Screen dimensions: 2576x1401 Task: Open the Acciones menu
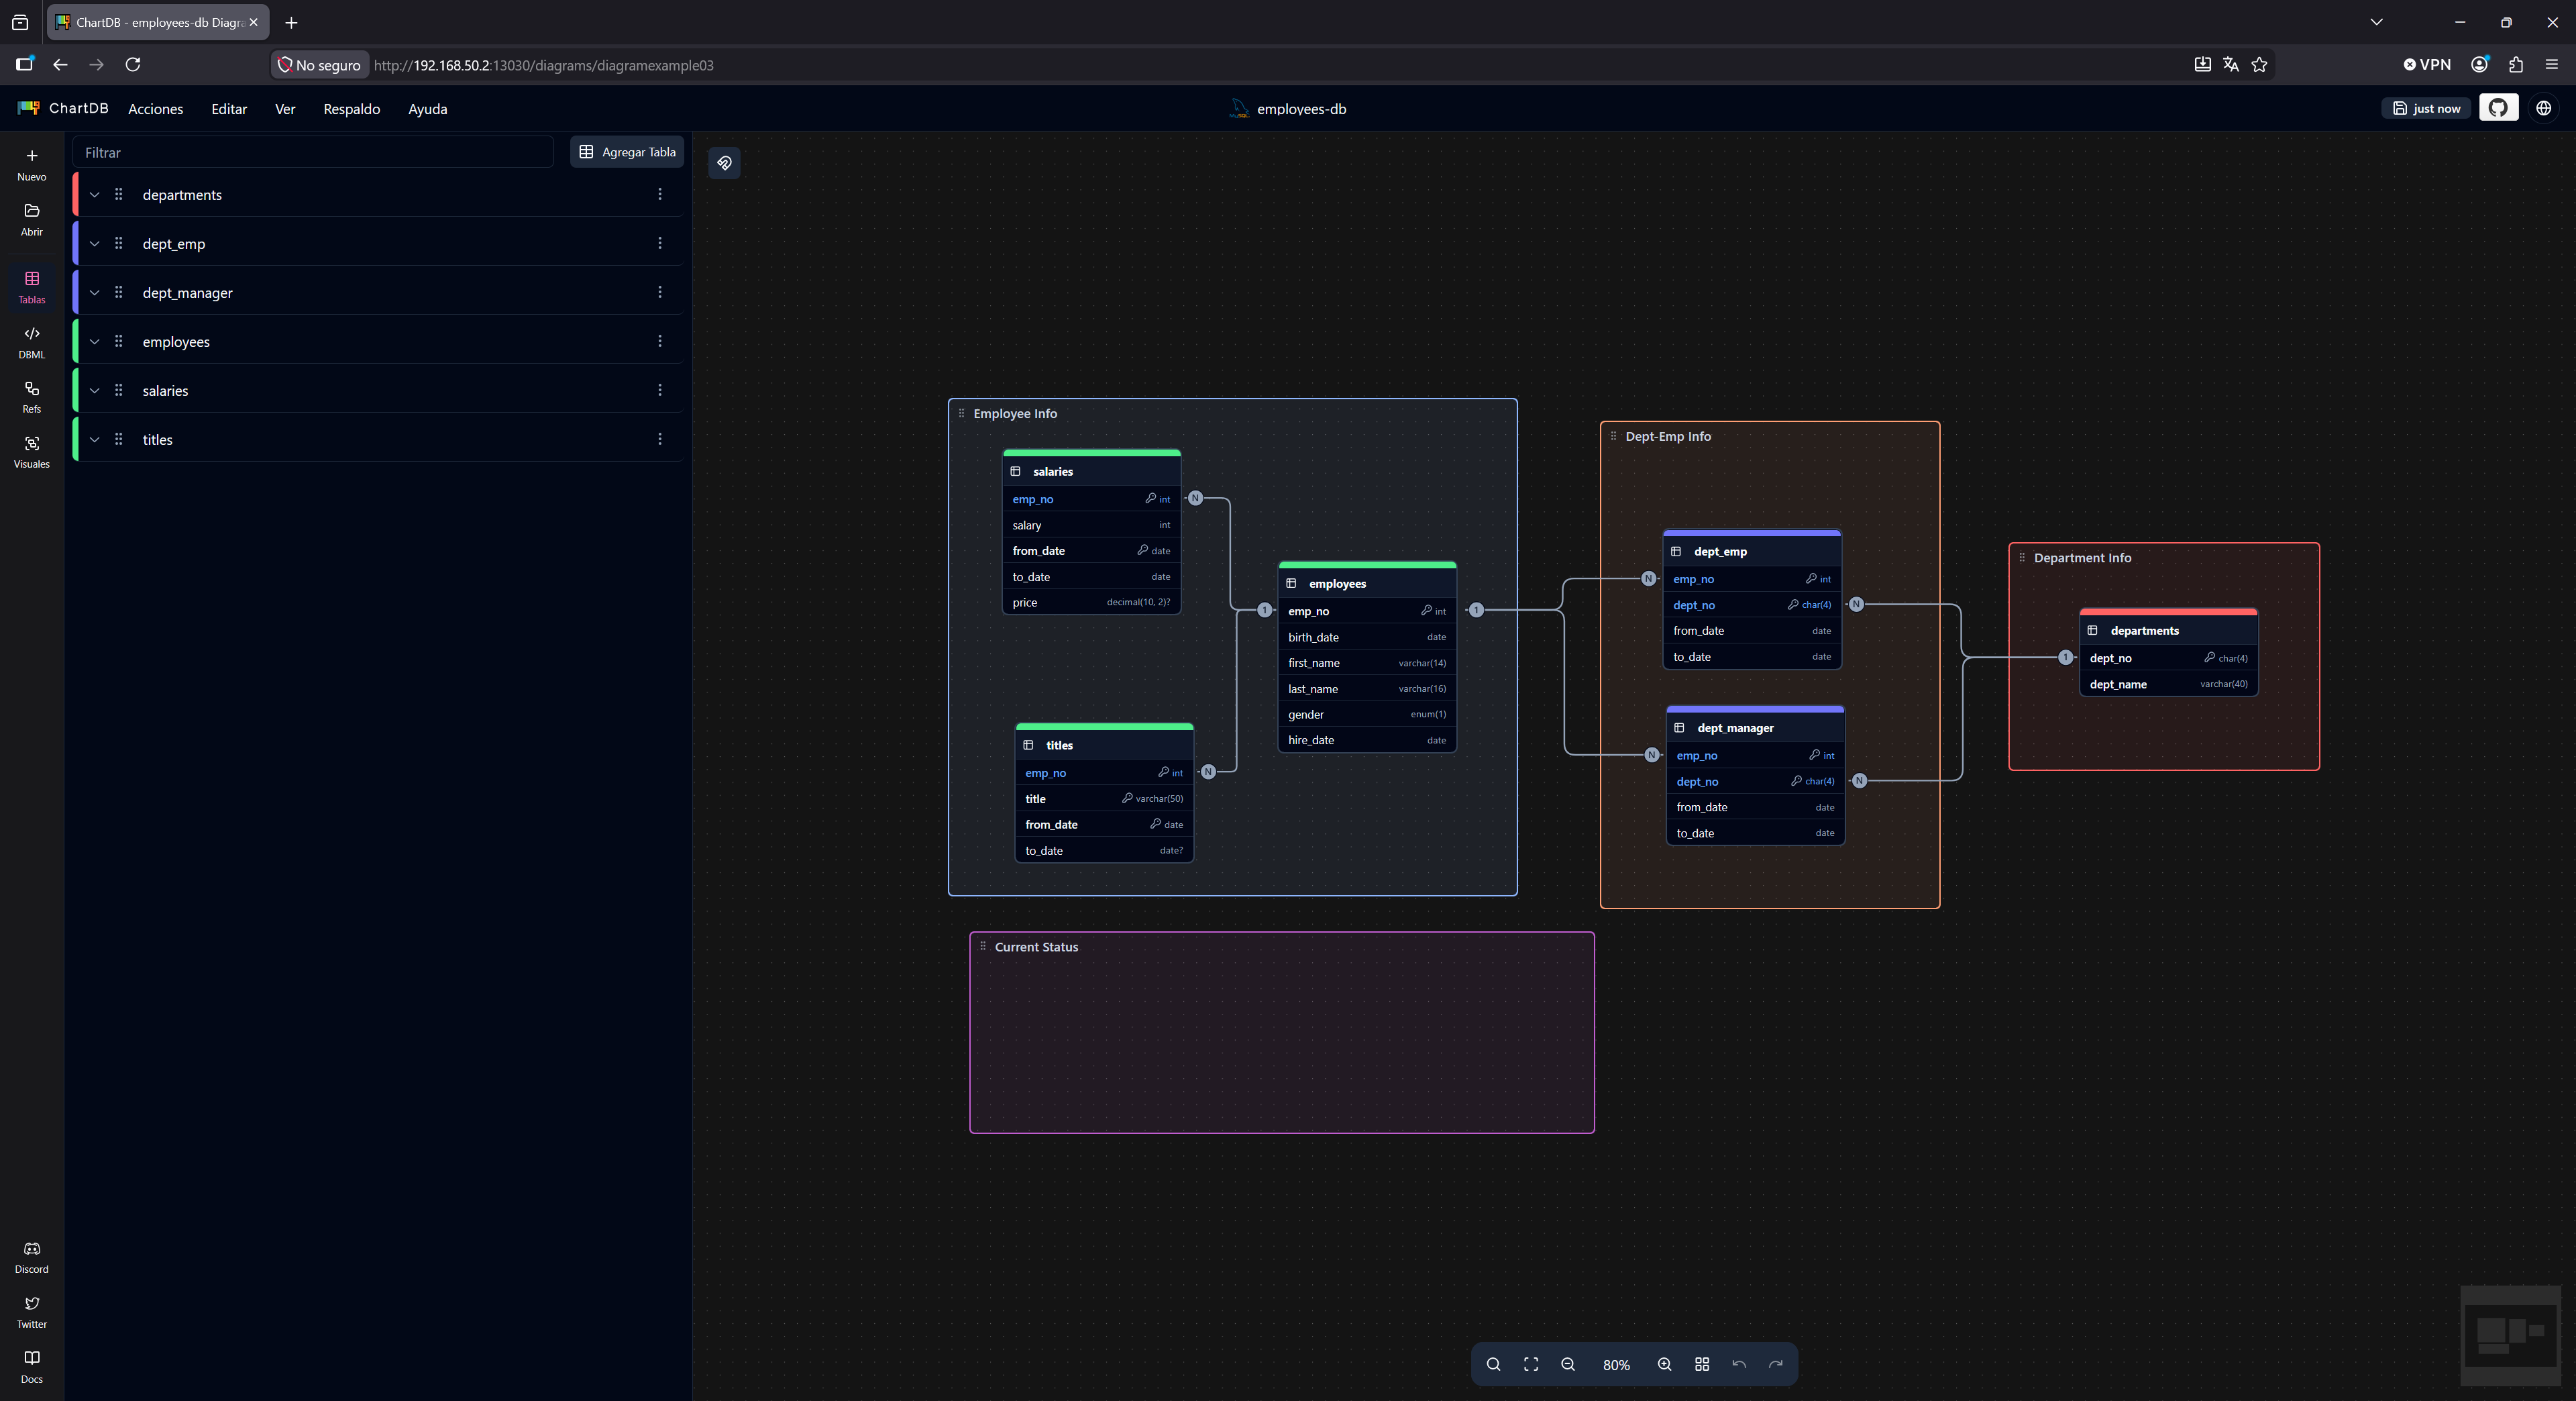156,109
